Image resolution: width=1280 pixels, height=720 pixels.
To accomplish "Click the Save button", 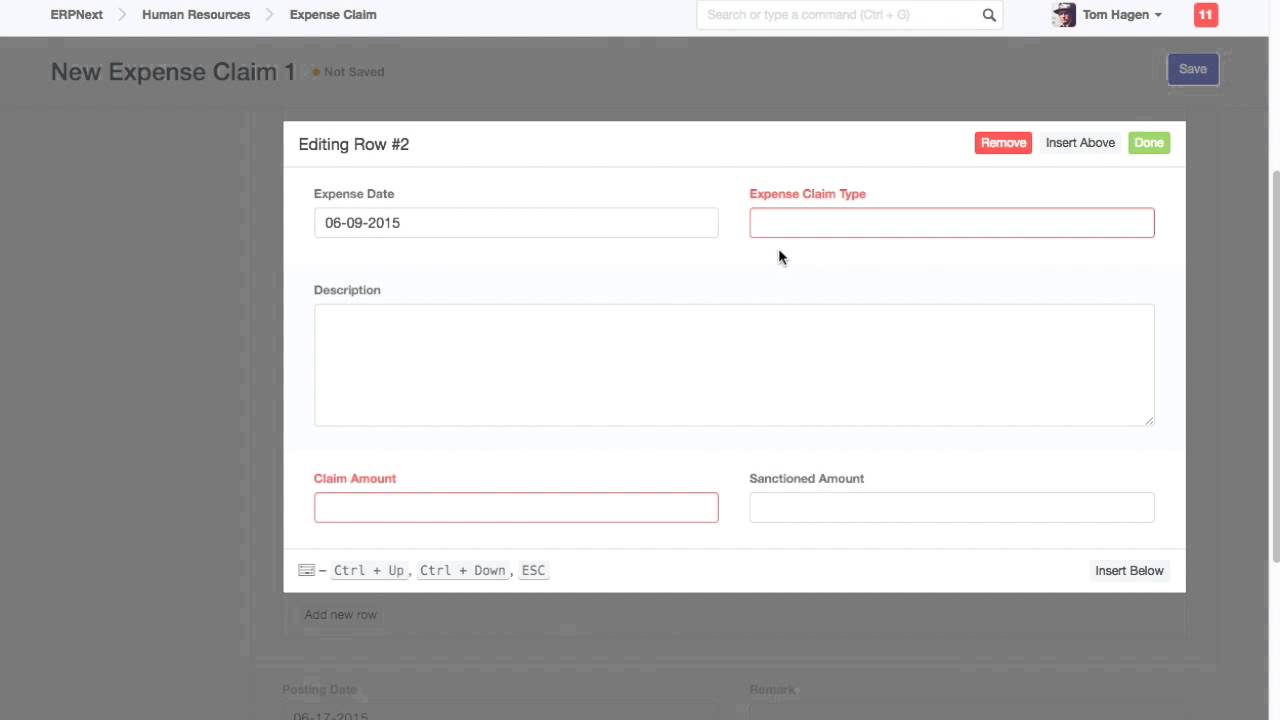I will coord(1193,69).
